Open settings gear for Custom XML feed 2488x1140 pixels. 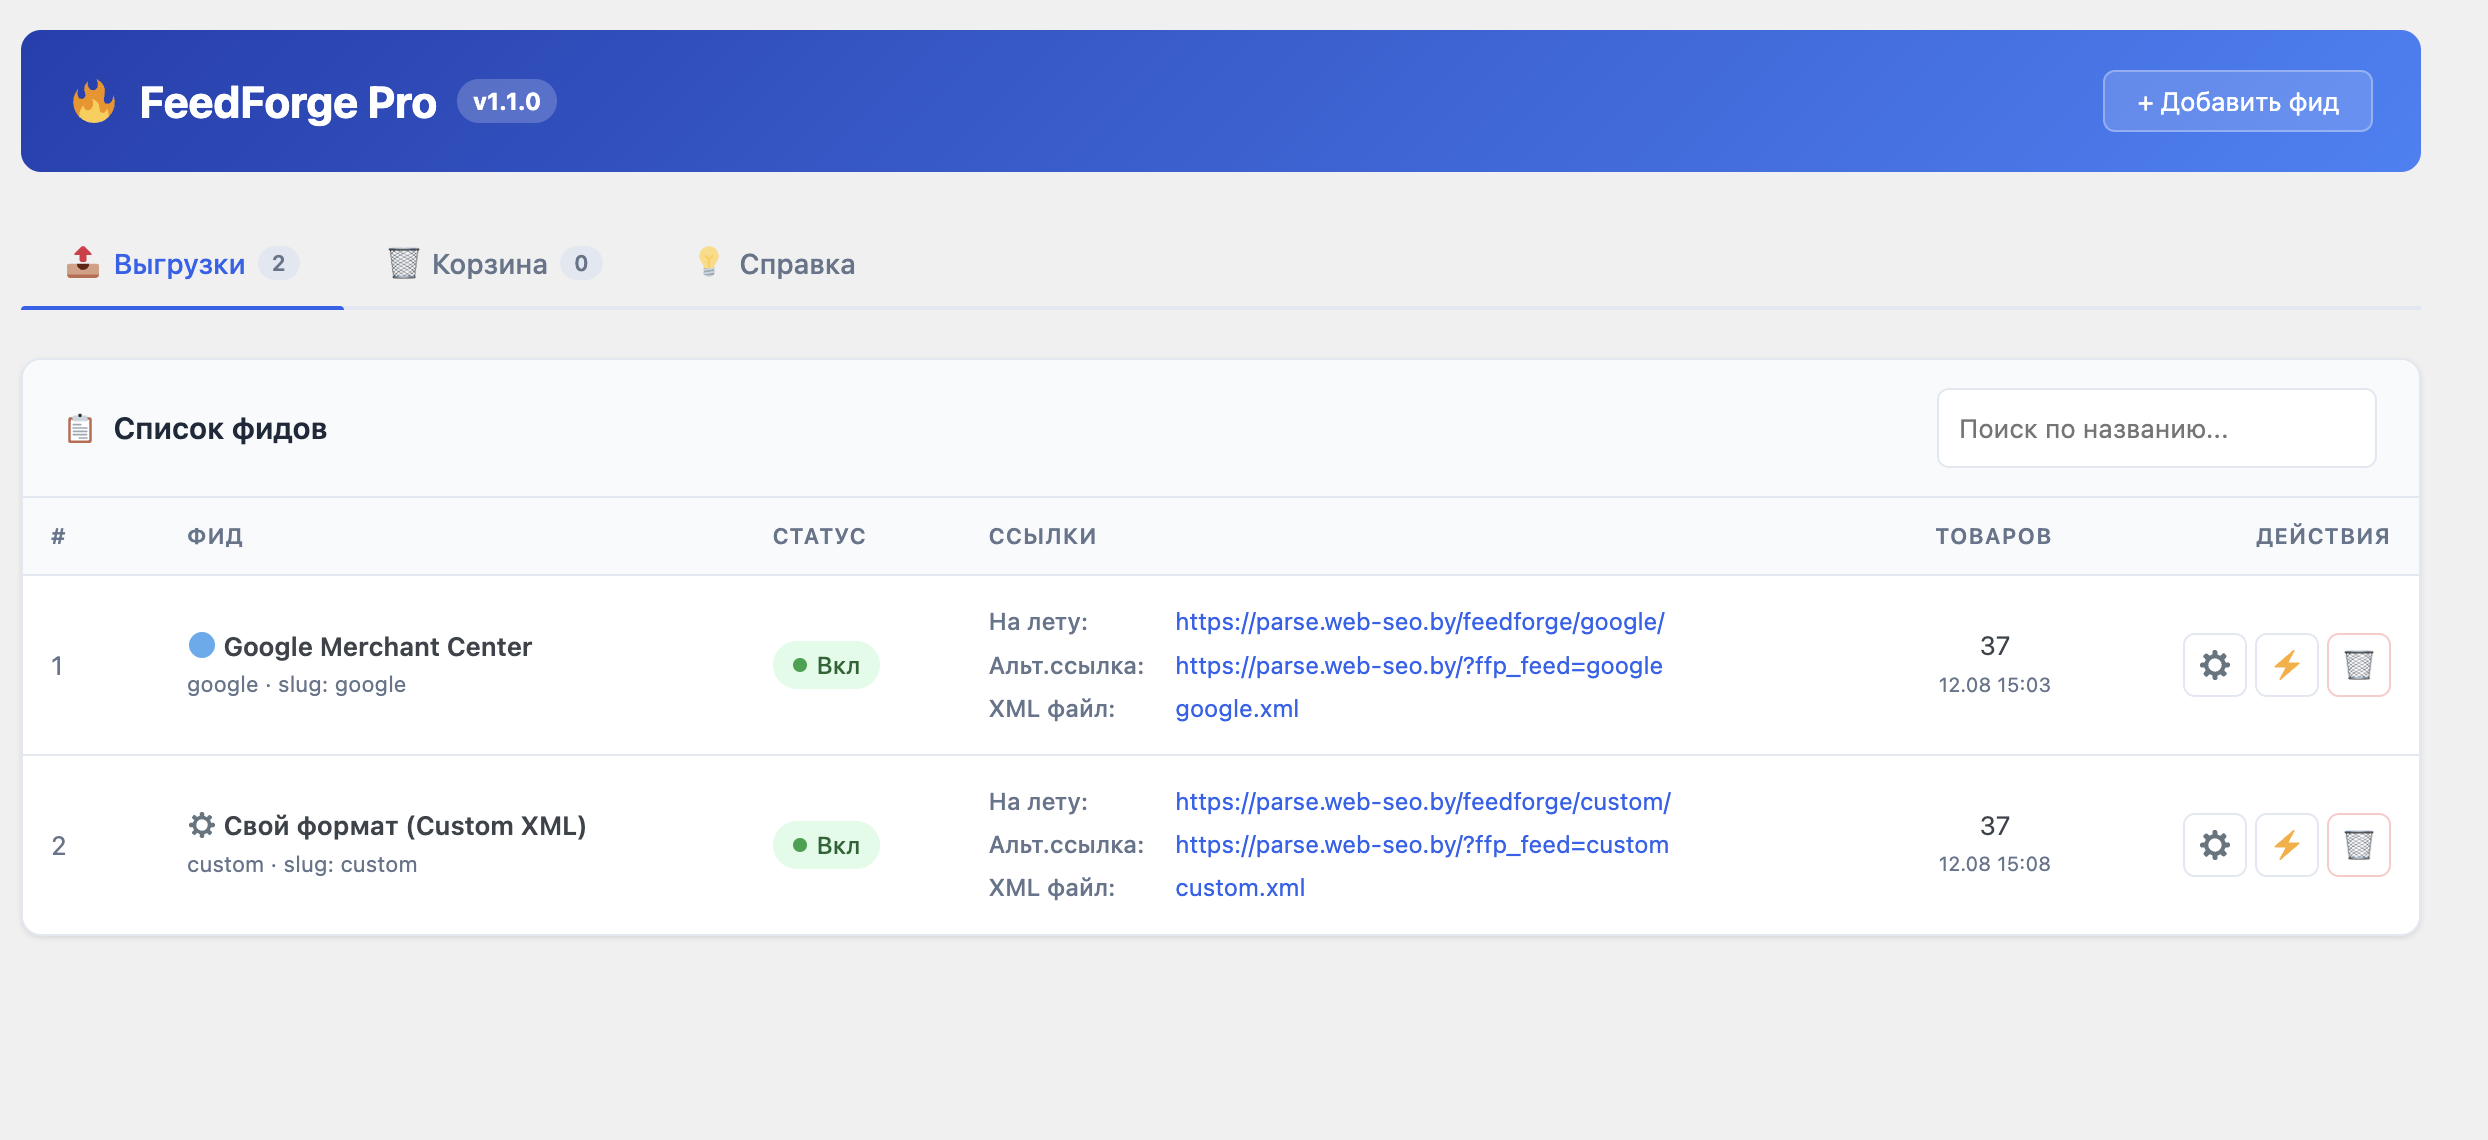click(2215, 845)
